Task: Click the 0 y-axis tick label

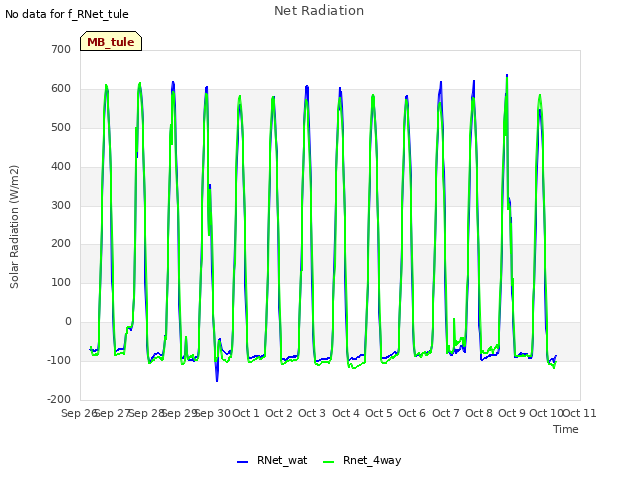Action: tap(68, 322)
